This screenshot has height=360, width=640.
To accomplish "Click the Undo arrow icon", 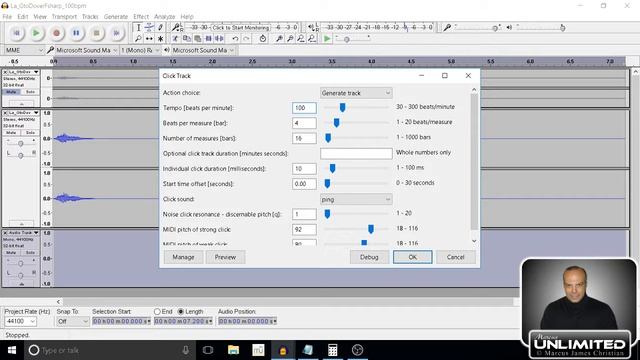I will (235, 39).
